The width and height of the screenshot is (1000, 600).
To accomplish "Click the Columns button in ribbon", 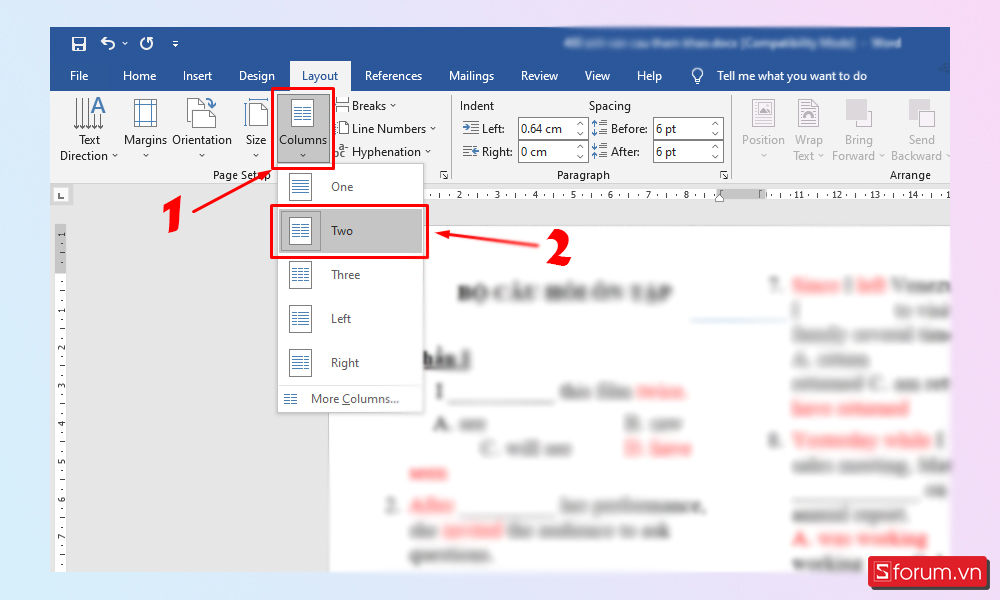I will 303,128.
